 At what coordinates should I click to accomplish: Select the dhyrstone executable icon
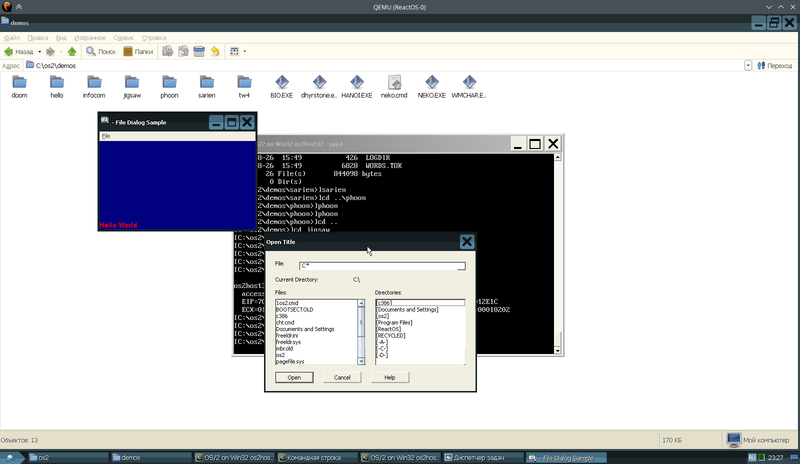pyautogui.click(x=319, y=86)
